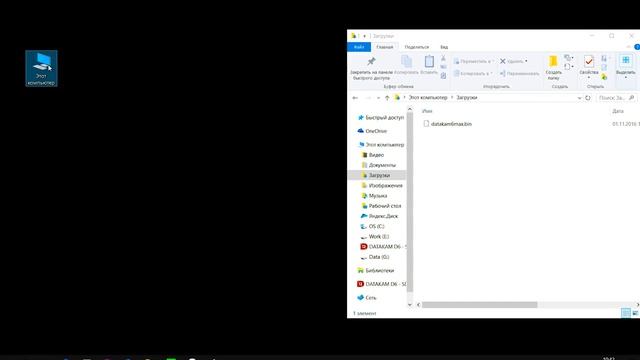The width and height of the screenshot is (640, 360).
Task: Switch to large thumbnails view in the status bar
Action: 635,313
